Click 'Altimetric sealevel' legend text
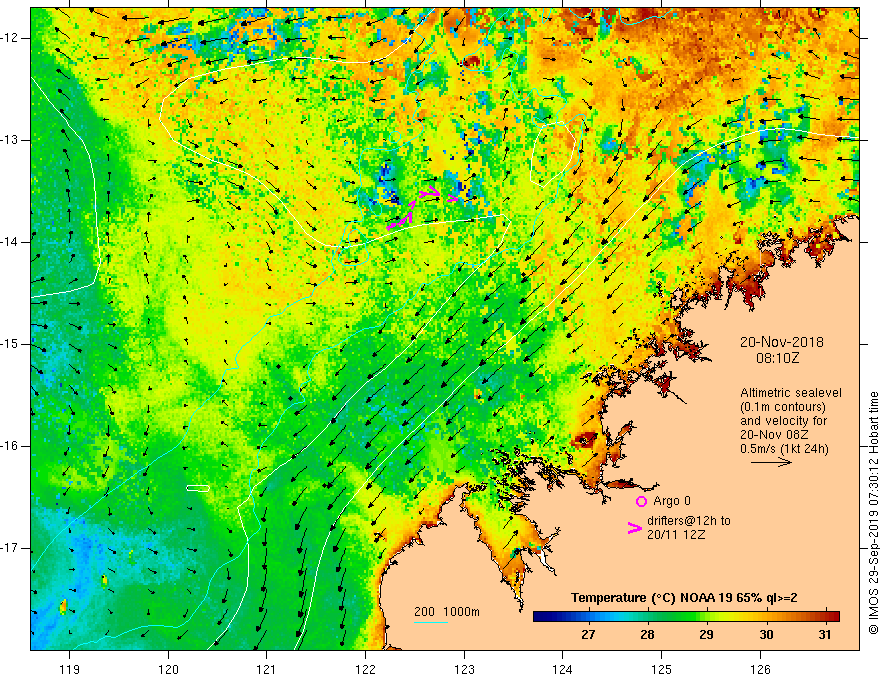The width and height of the screenshot is (880, 680). pyautogui.click(x=790, y=393)
